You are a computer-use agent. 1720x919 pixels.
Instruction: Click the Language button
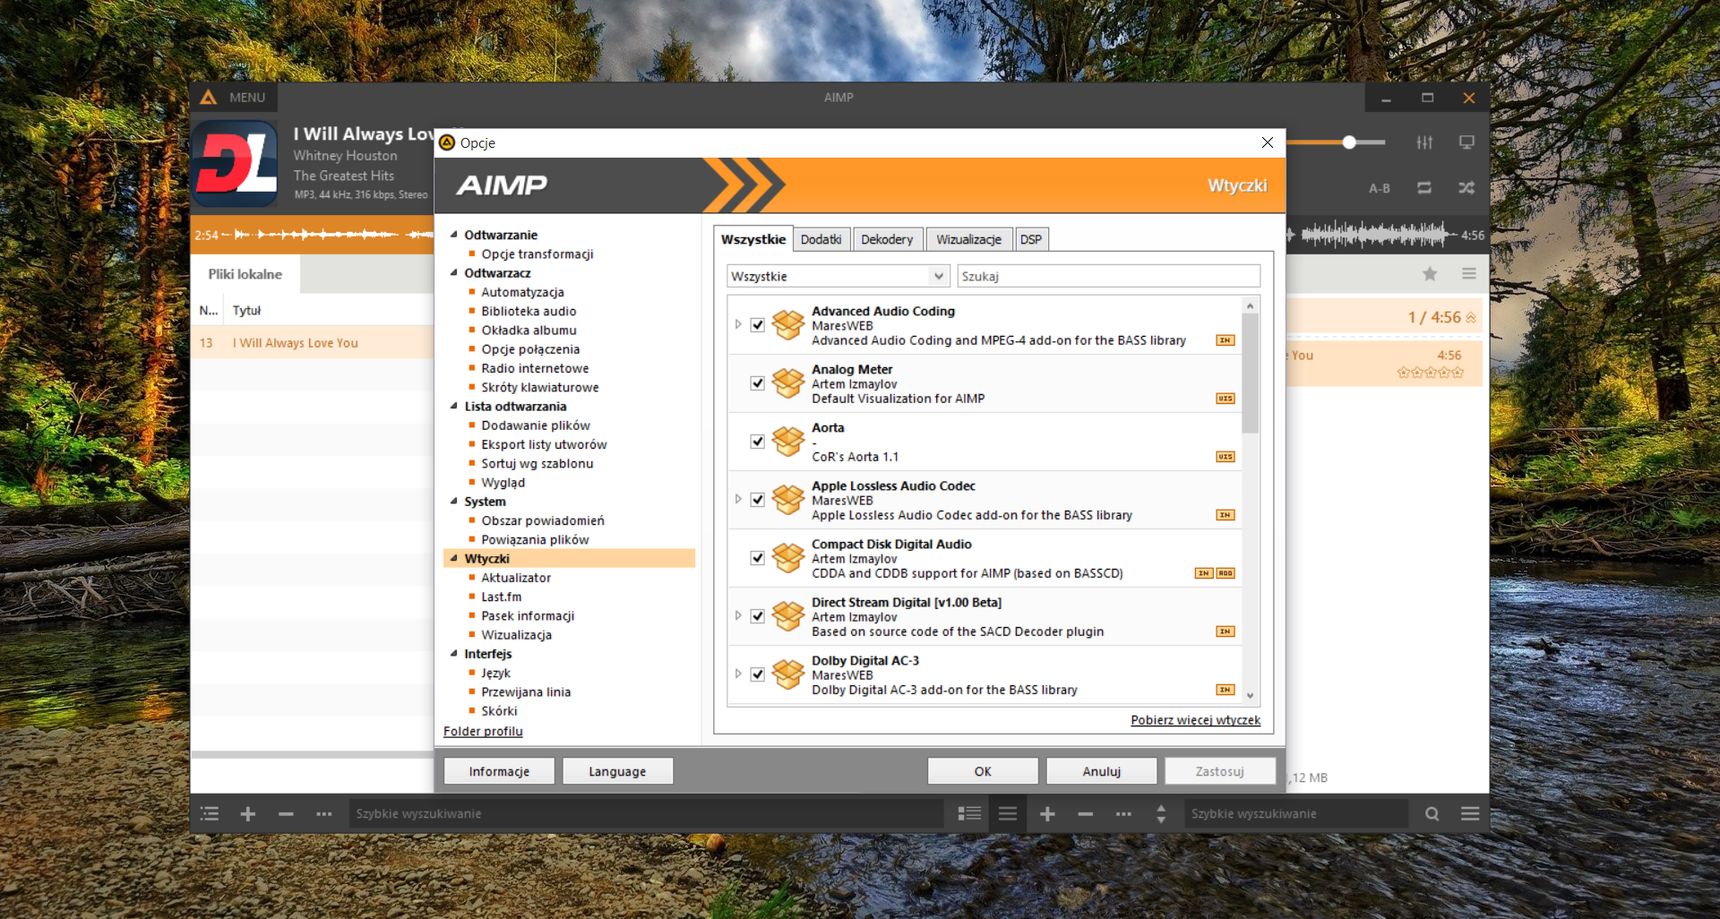pos(617,771)
